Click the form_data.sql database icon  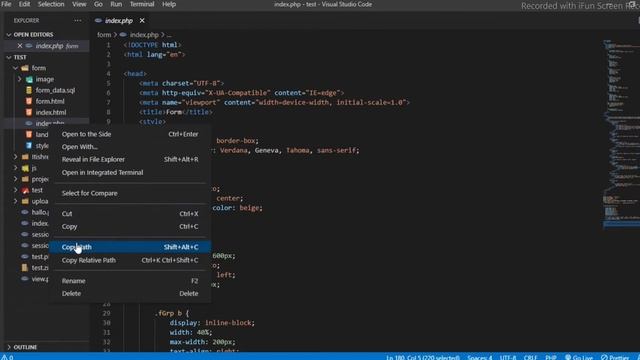(x=29, y=90)
